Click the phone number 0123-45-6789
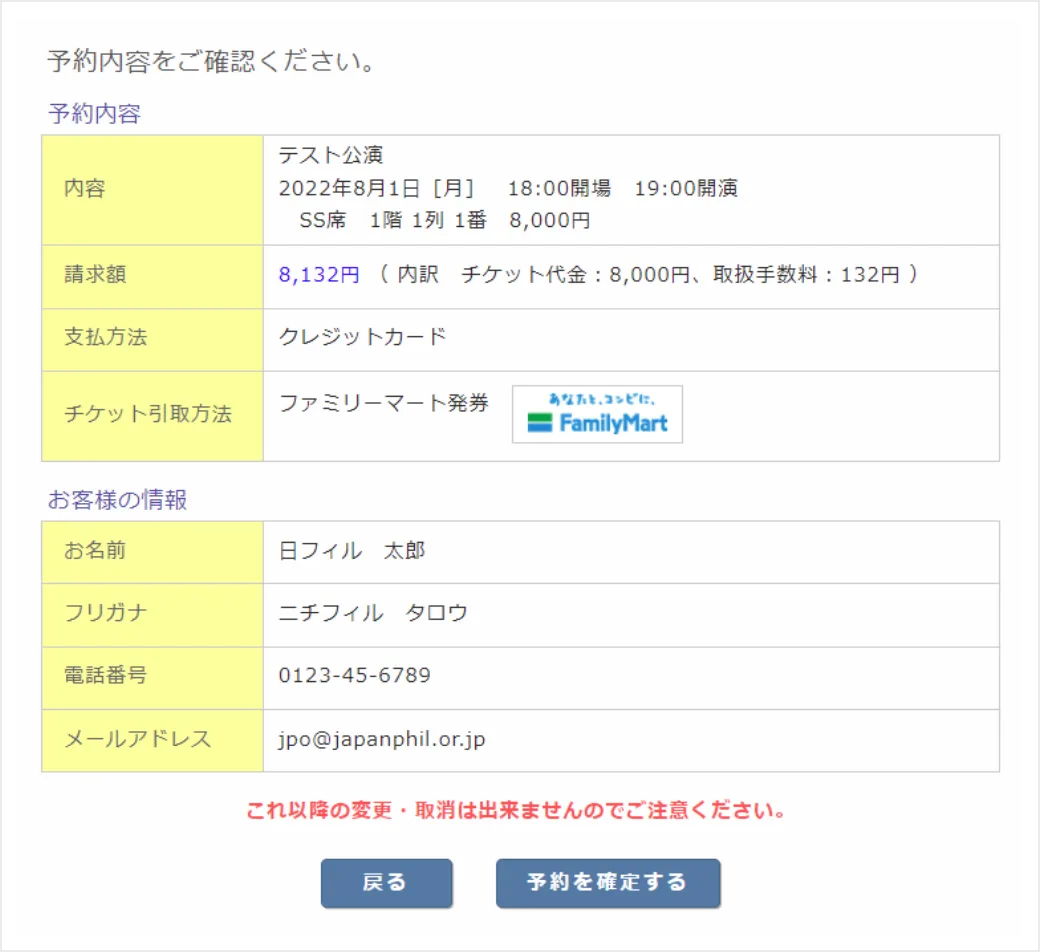Viewport: 1040px width, 952px height. [x=355, y=676]
